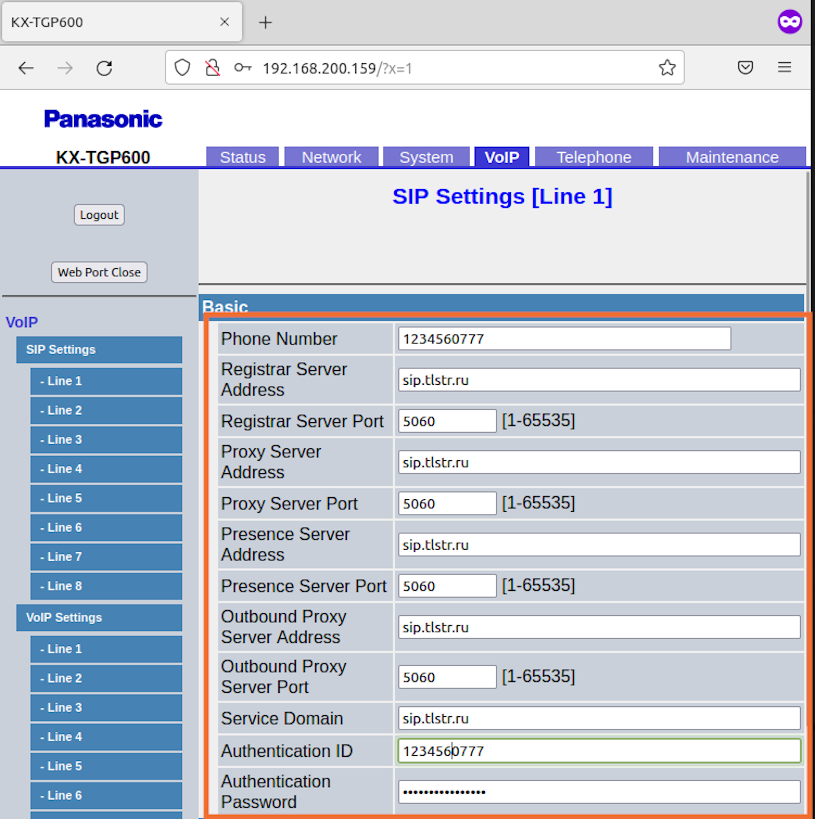Click the Outbound Proxy Server Address field
Image resolution: width=815 pixels, height=819 pixels.
599,627
